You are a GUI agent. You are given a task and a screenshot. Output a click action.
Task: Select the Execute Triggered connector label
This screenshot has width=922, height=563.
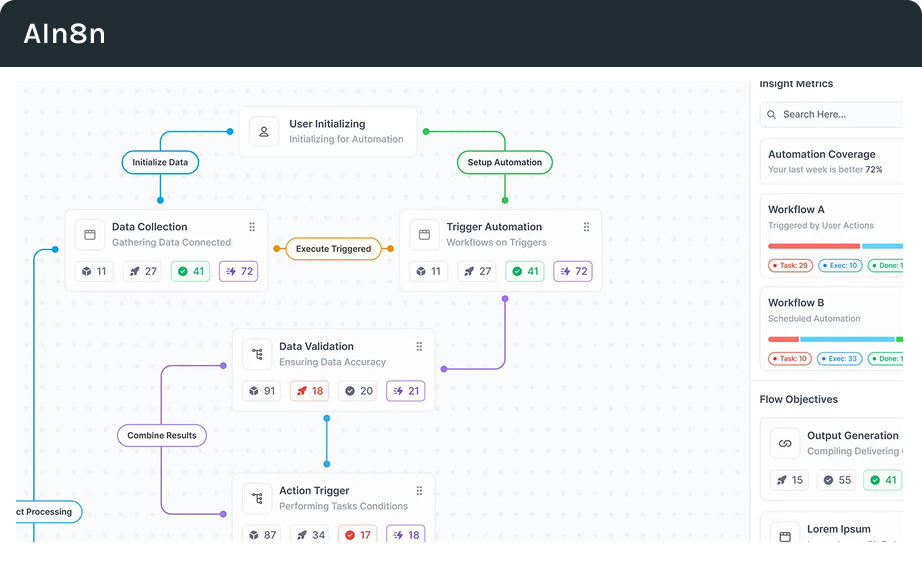coord(333,249)
